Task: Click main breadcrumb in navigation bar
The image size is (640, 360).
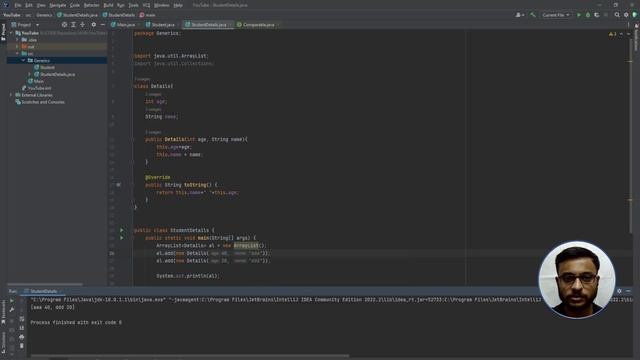Action: 147,15
